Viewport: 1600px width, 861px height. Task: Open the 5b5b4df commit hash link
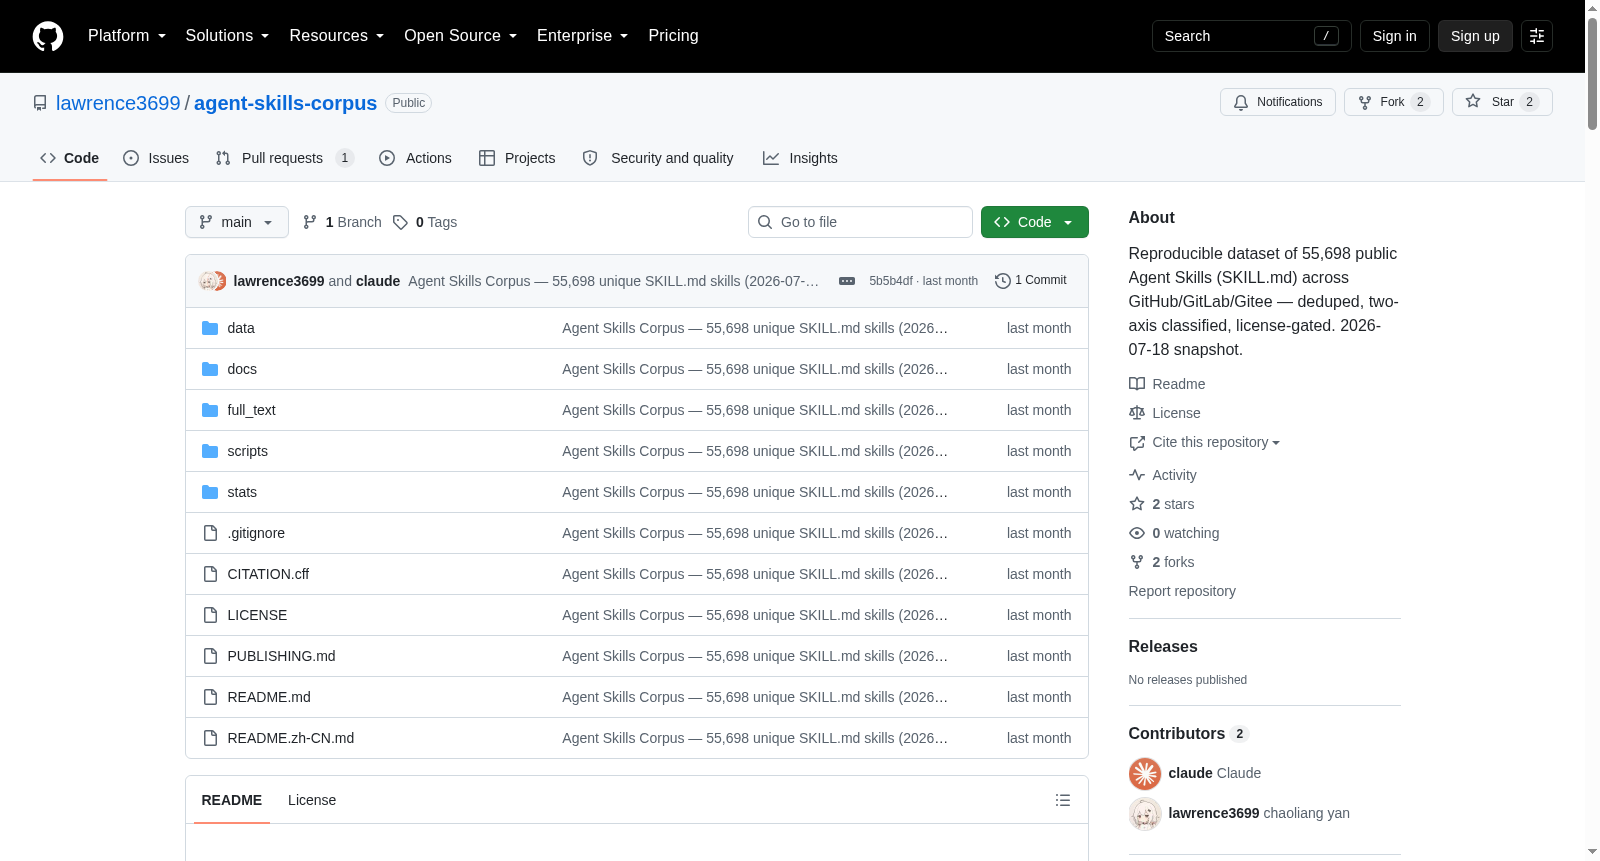point(891,281)
